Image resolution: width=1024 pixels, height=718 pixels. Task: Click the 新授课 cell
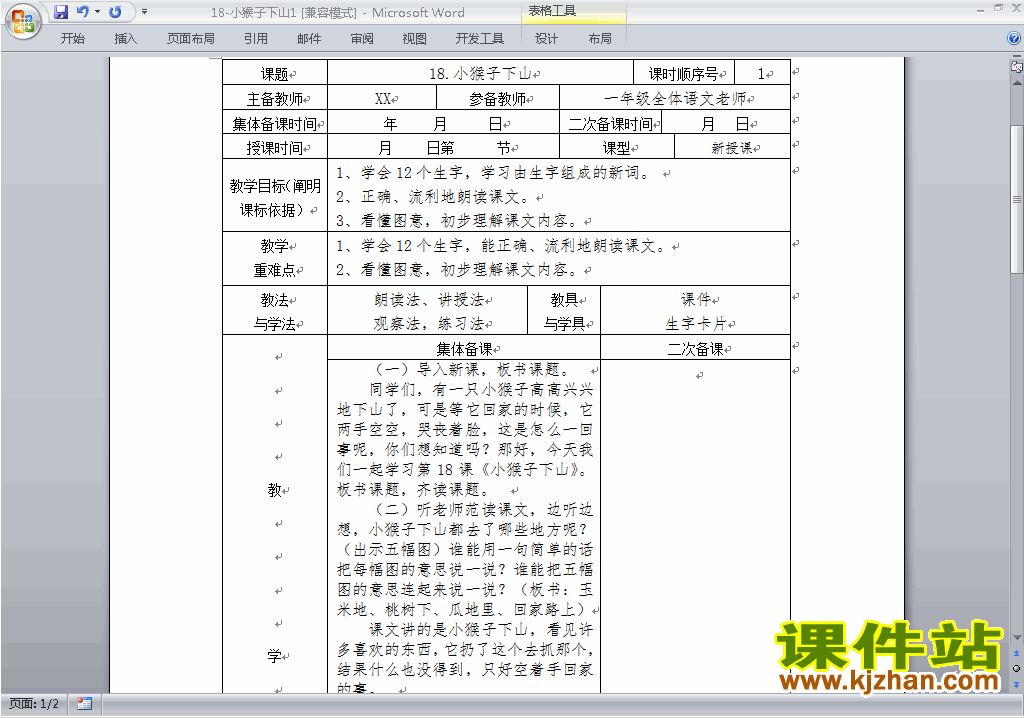pyautogui.click(x=732, y=147)
